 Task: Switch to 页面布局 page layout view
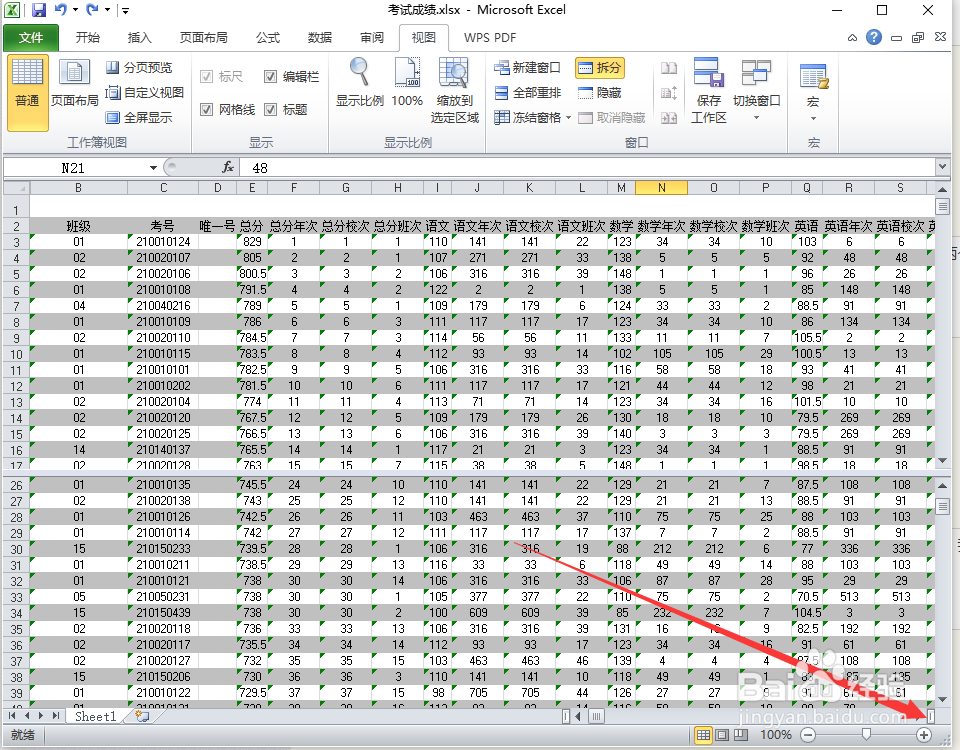(x=75, y=83)
